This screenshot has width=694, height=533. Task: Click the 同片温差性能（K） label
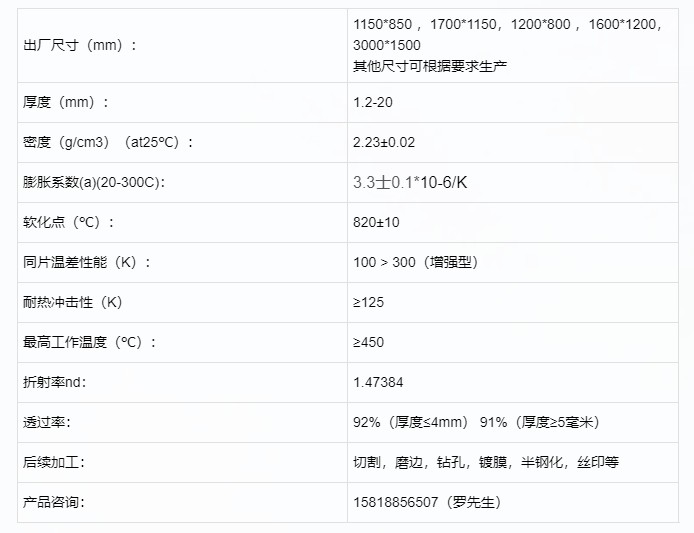87,262
